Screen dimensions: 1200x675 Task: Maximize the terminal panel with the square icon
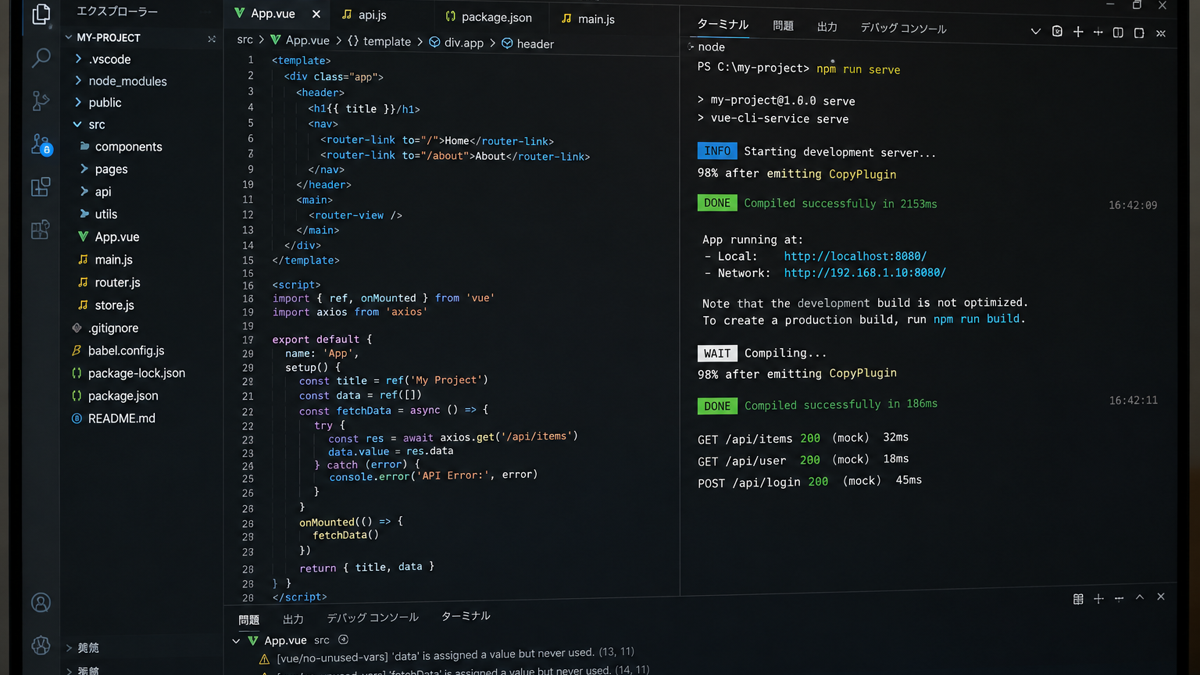pos(1139,32)
